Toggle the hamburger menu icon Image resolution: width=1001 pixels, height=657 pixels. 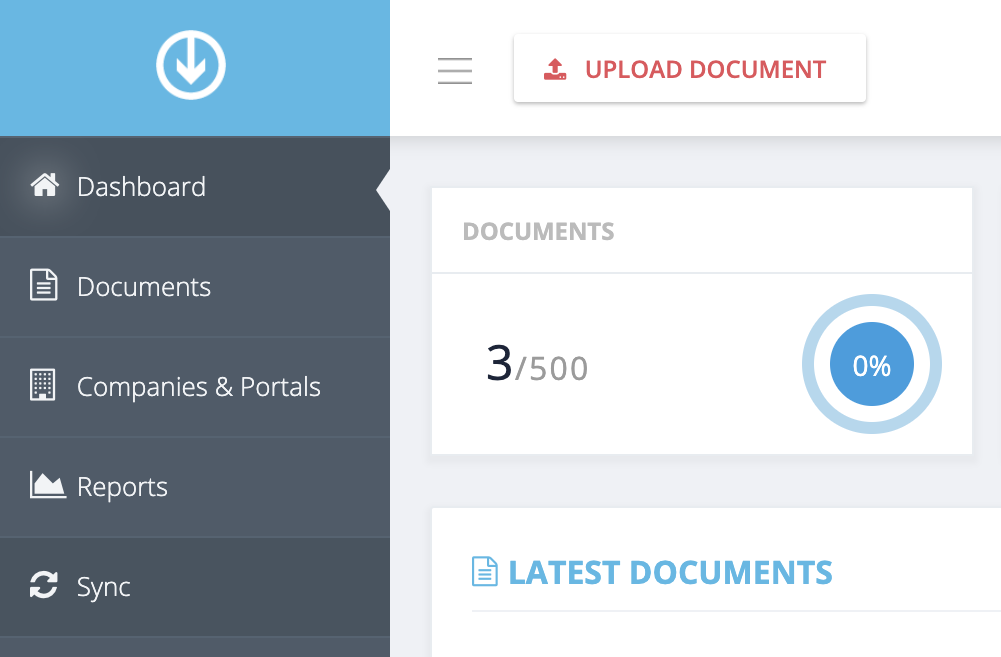[455, 70]
